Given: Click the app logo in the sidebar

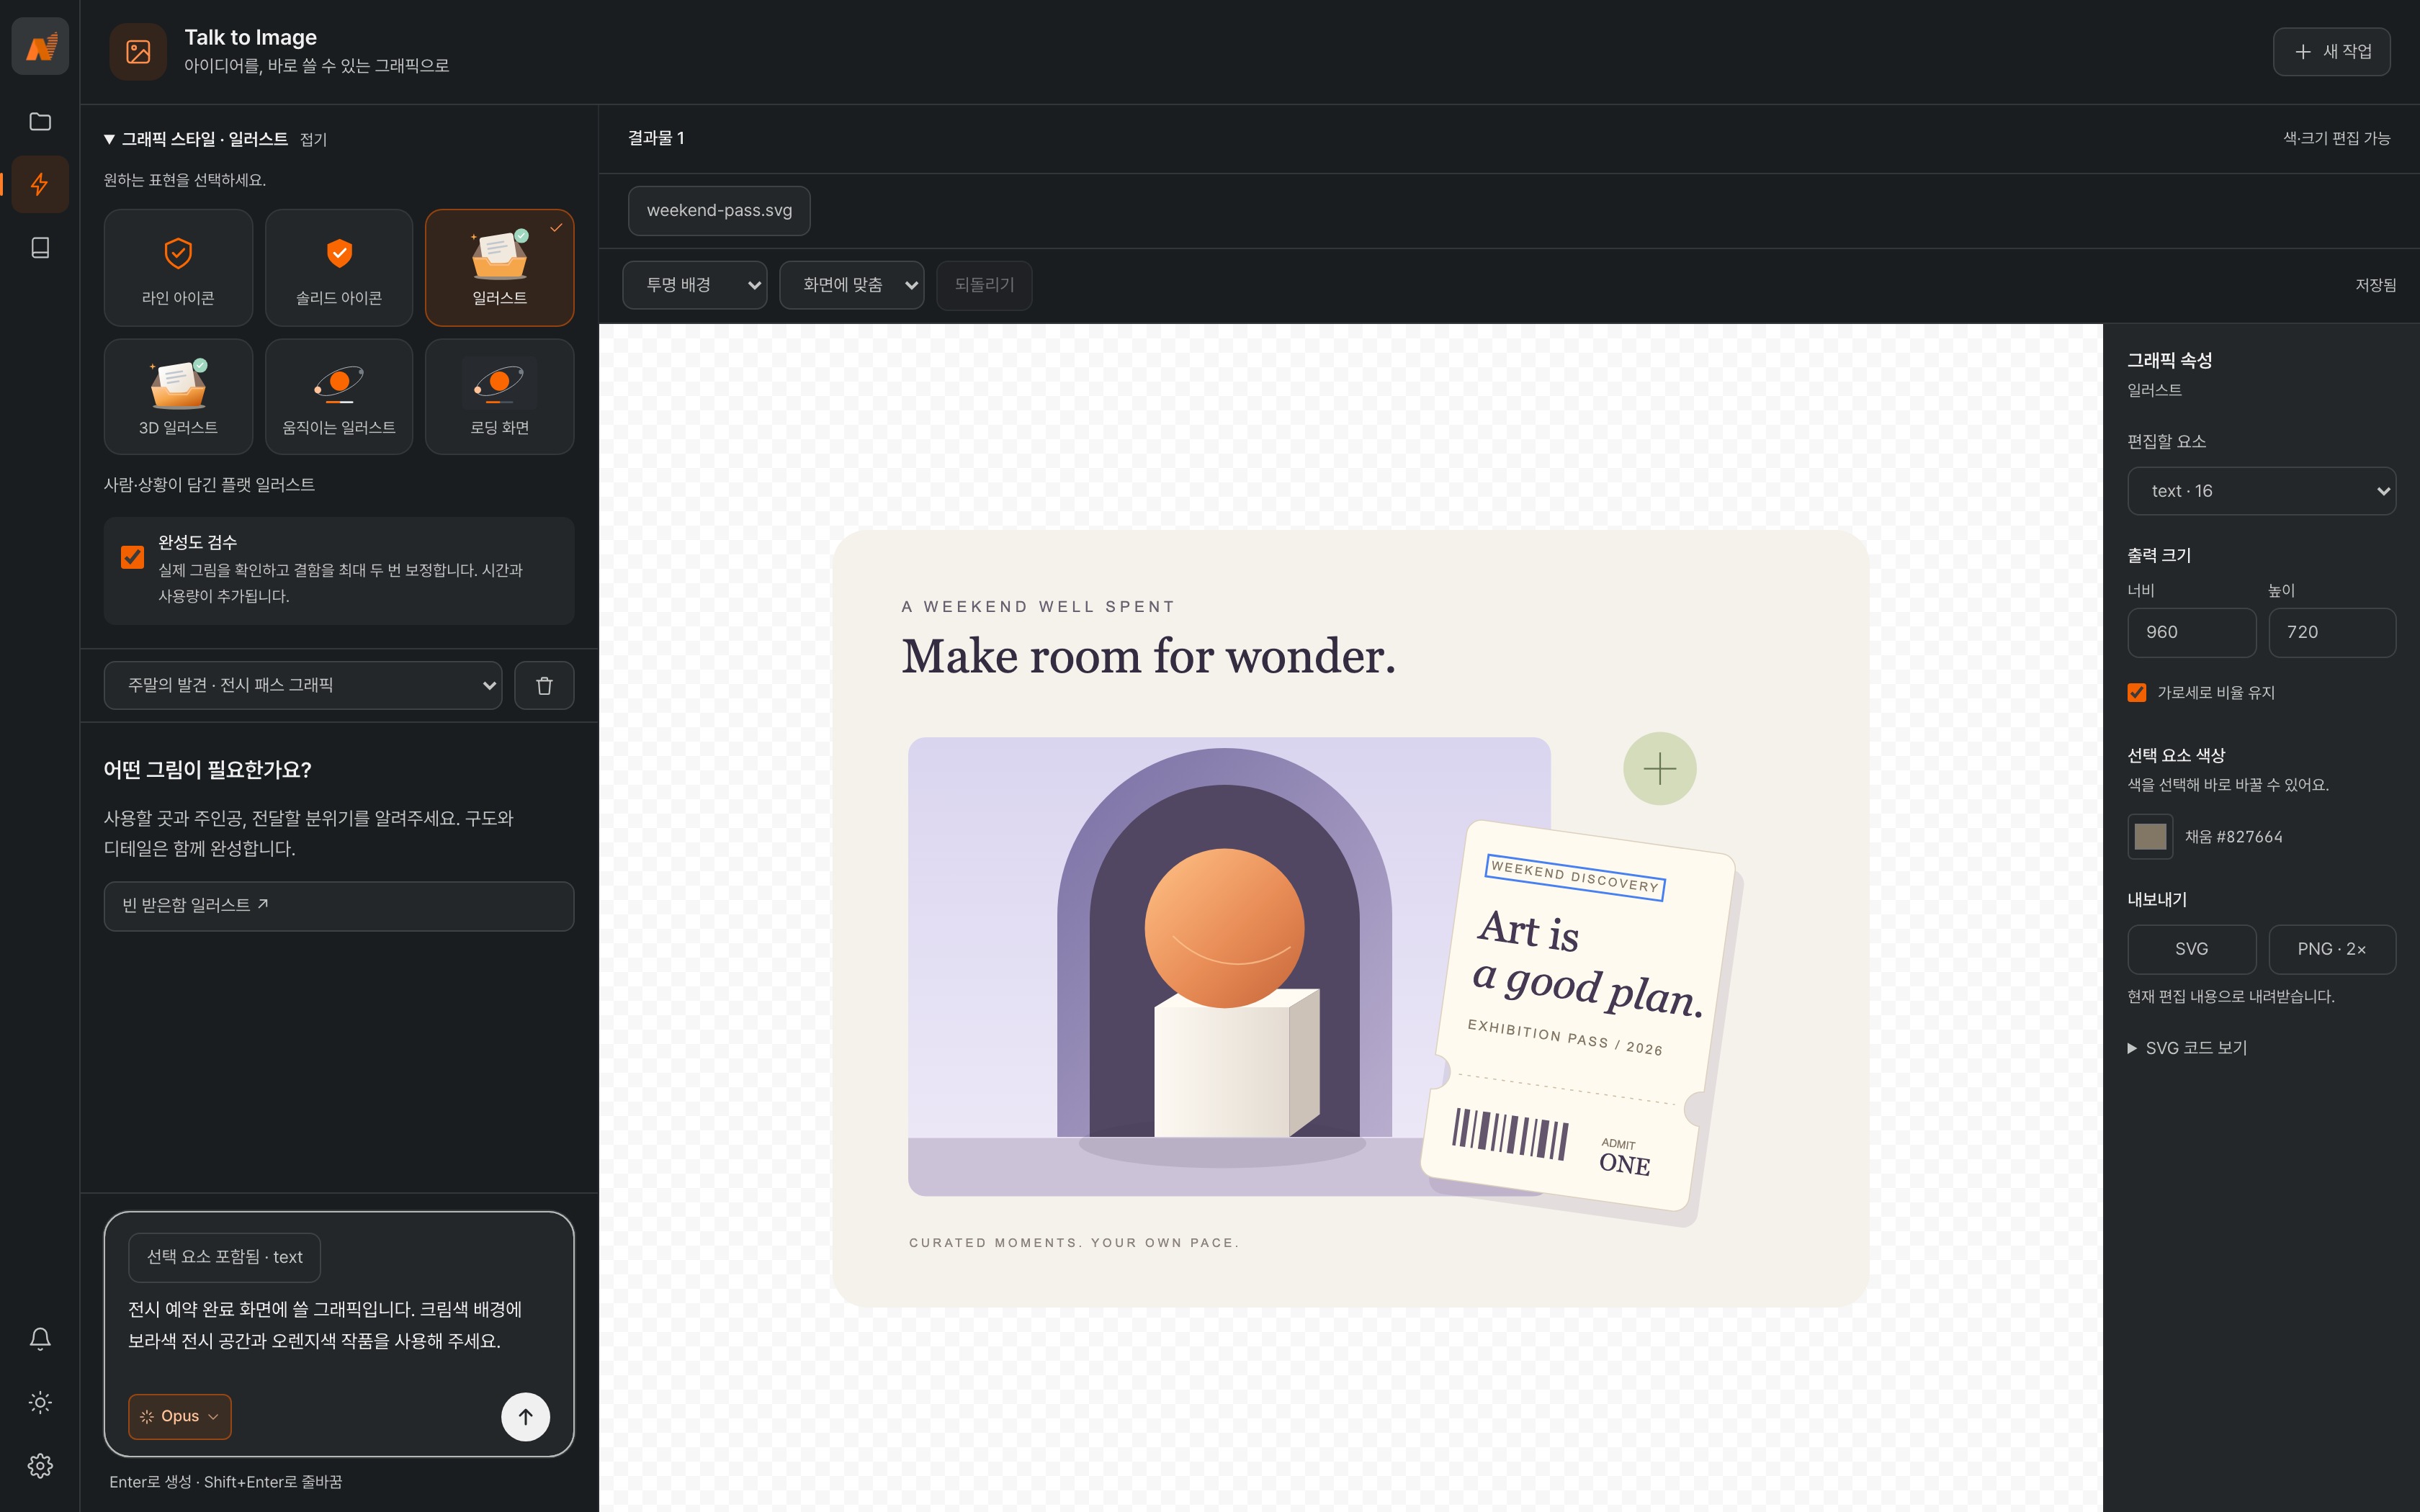Looking at the screenshot, I should (40, 46).
